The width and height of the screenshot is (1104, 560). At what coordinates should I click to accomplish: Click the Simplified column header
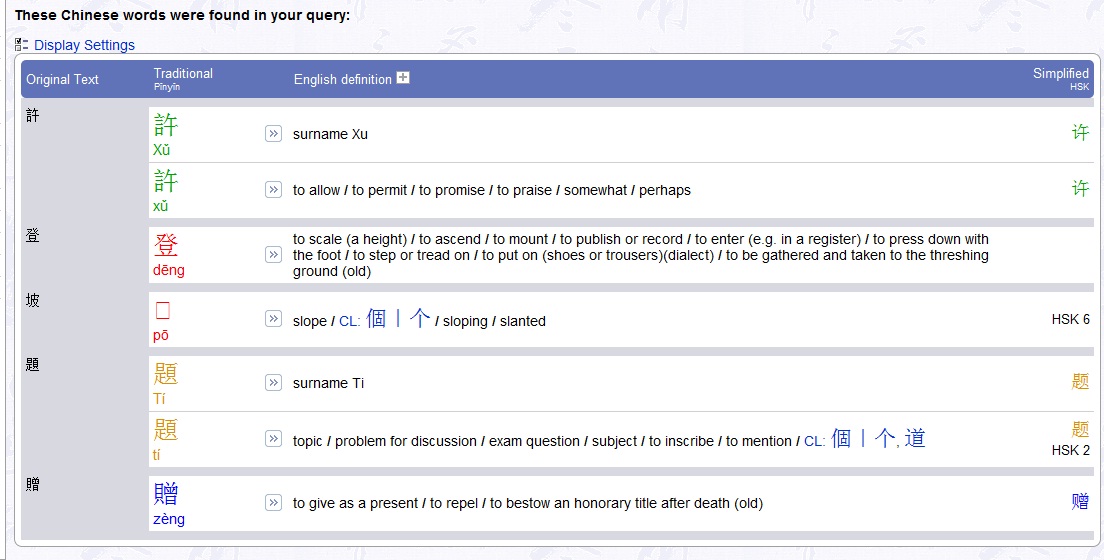1060,73
